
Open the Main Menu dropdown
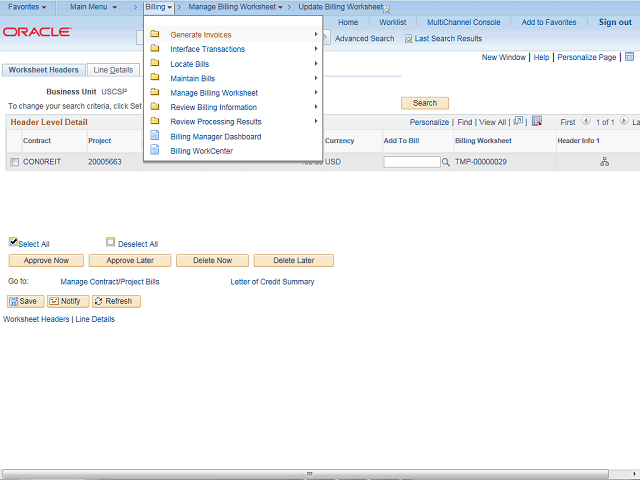pyautogui.click(x=93, y=7)
